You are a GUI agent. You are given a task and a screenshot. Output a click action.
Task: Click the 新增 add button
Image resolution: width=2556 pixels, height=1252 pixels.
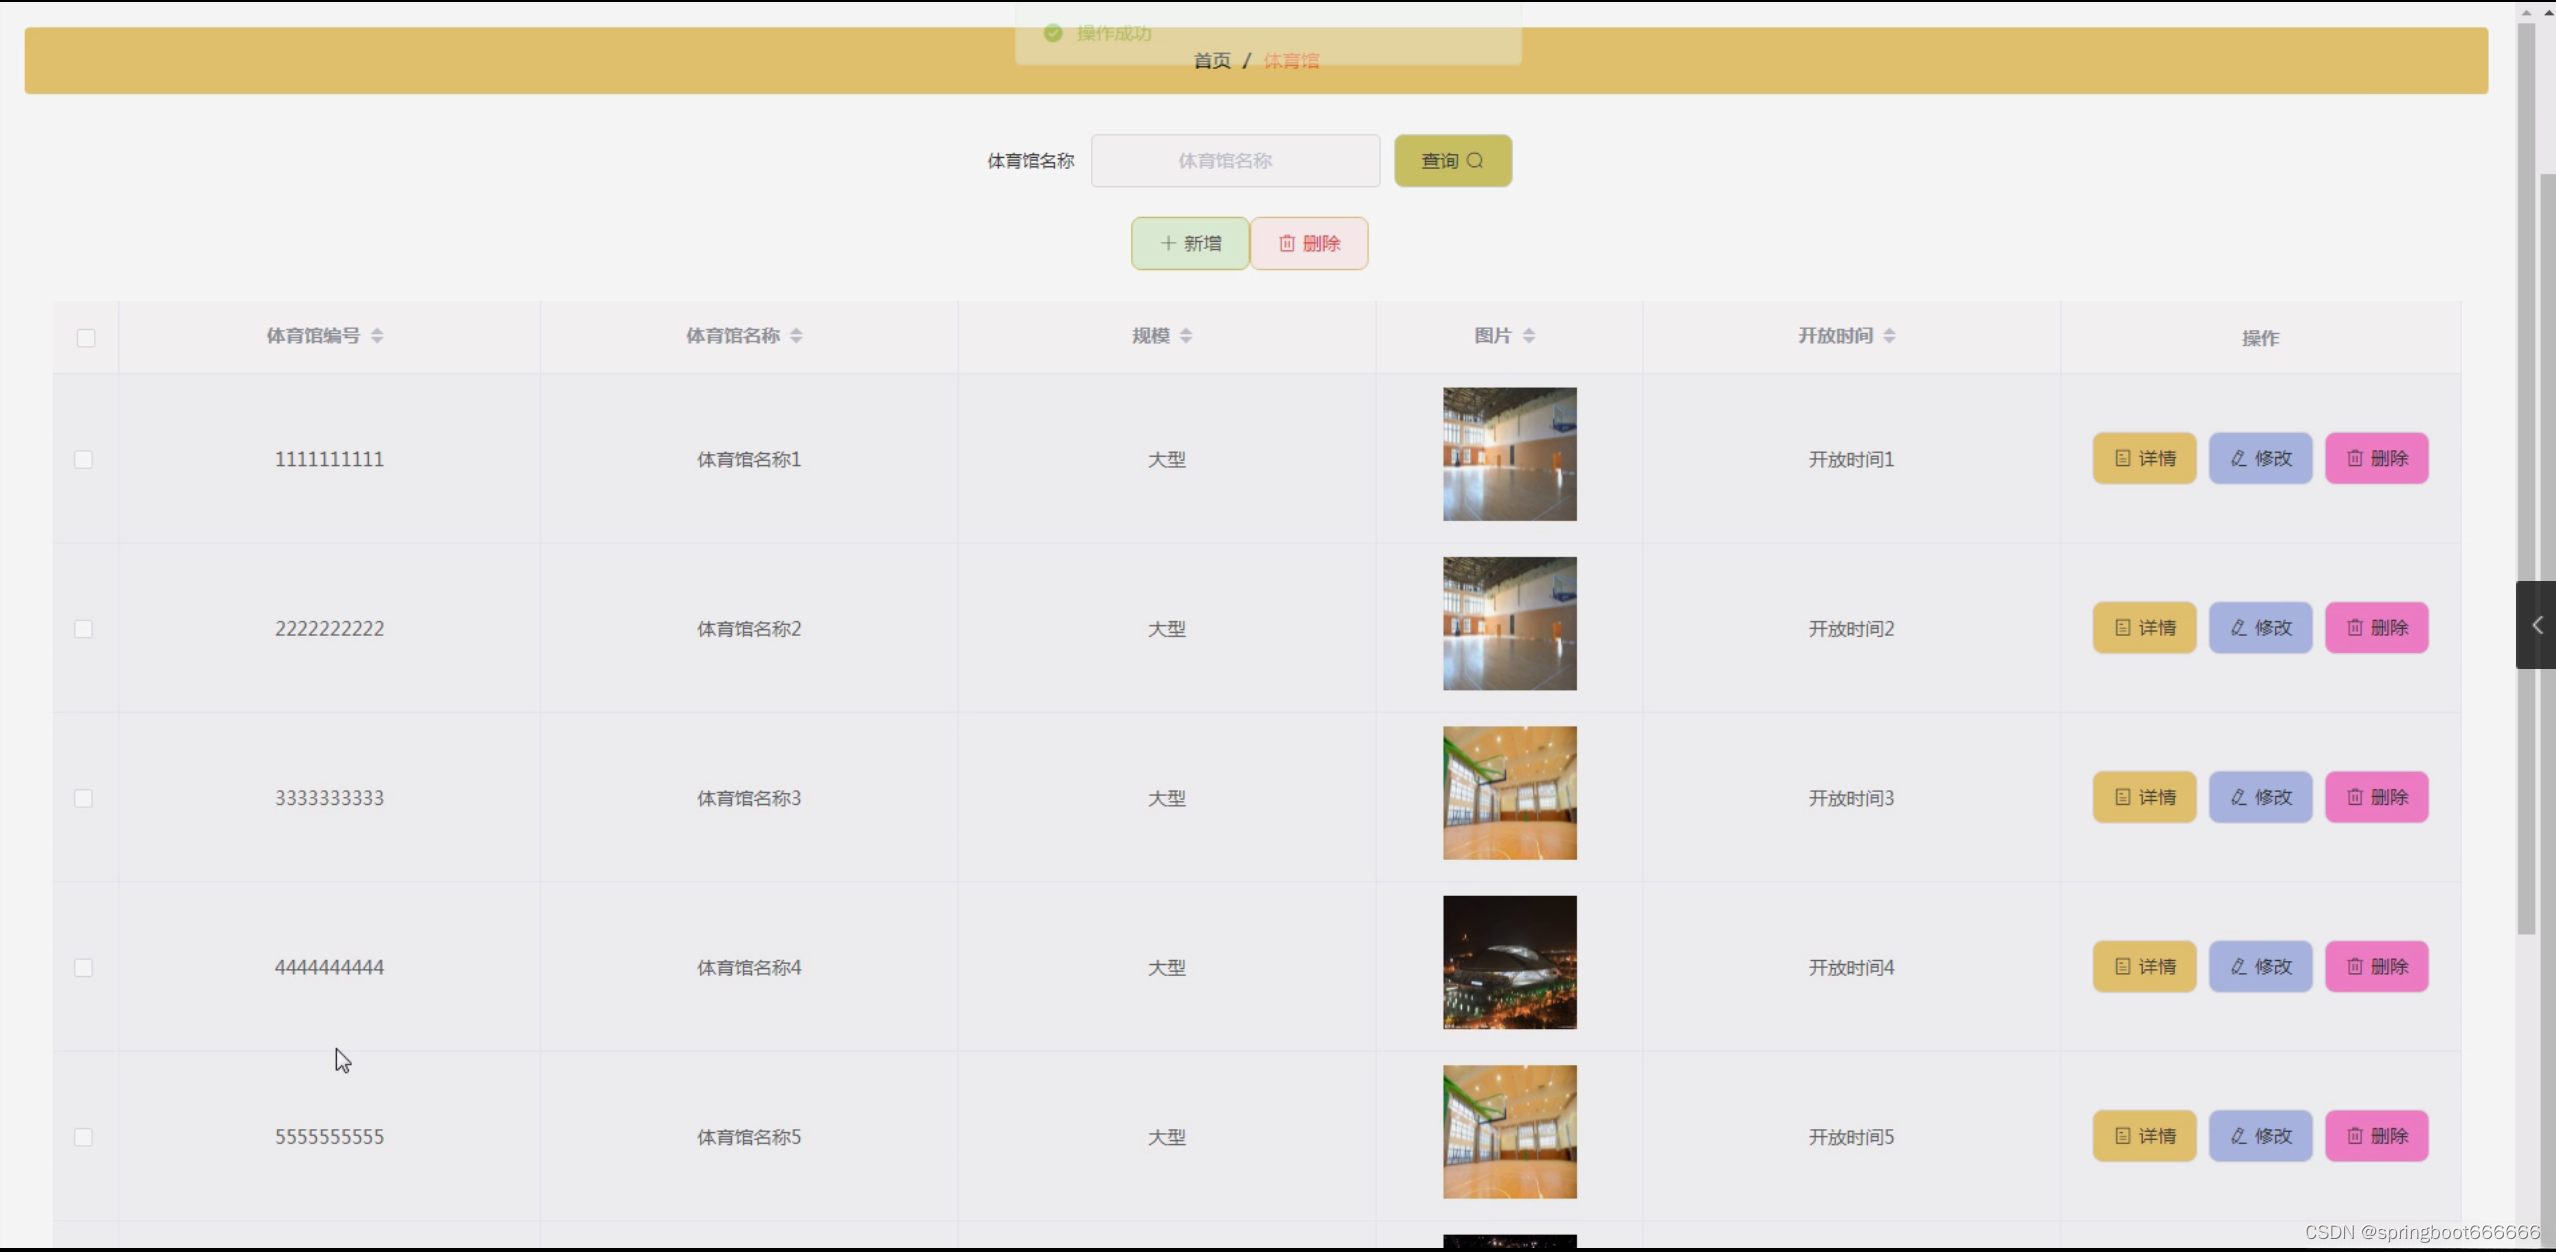pyautogui.click(x=1190, y=243)
